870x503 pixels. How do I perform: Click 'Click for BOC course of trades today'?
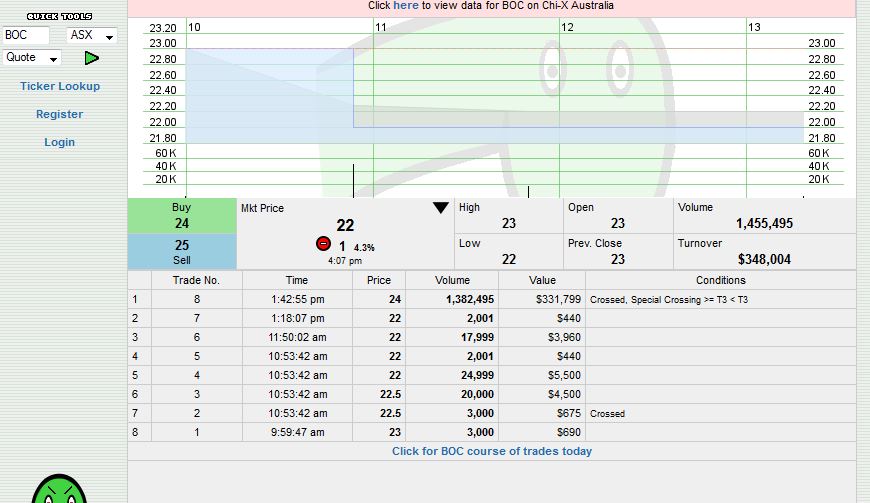pyautogui.click(x=492, y=451)
